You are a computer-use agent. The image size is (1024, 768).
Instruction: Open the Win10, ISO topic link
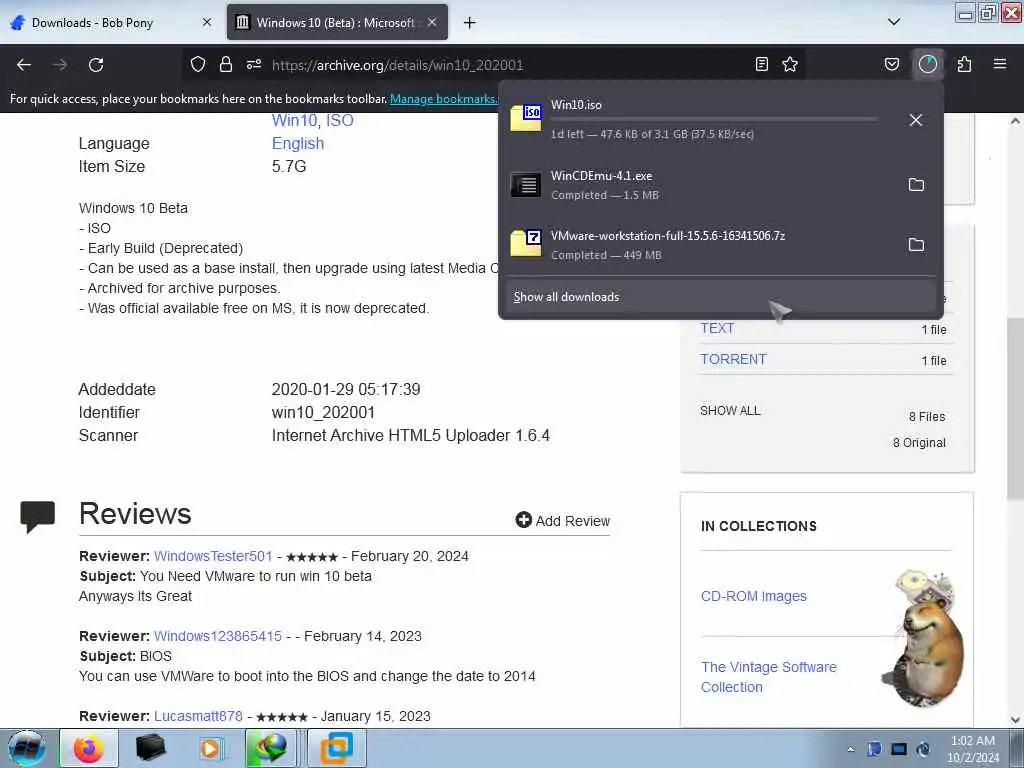(x=312, y=120)
